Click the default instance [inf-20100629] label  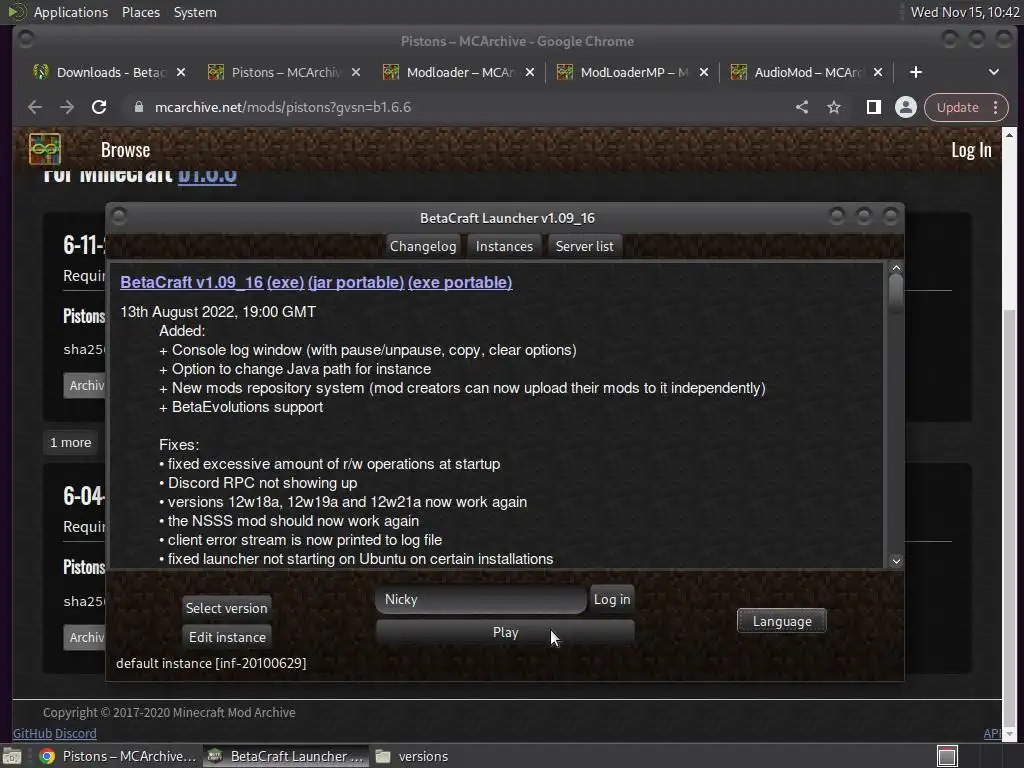(211, 664)
